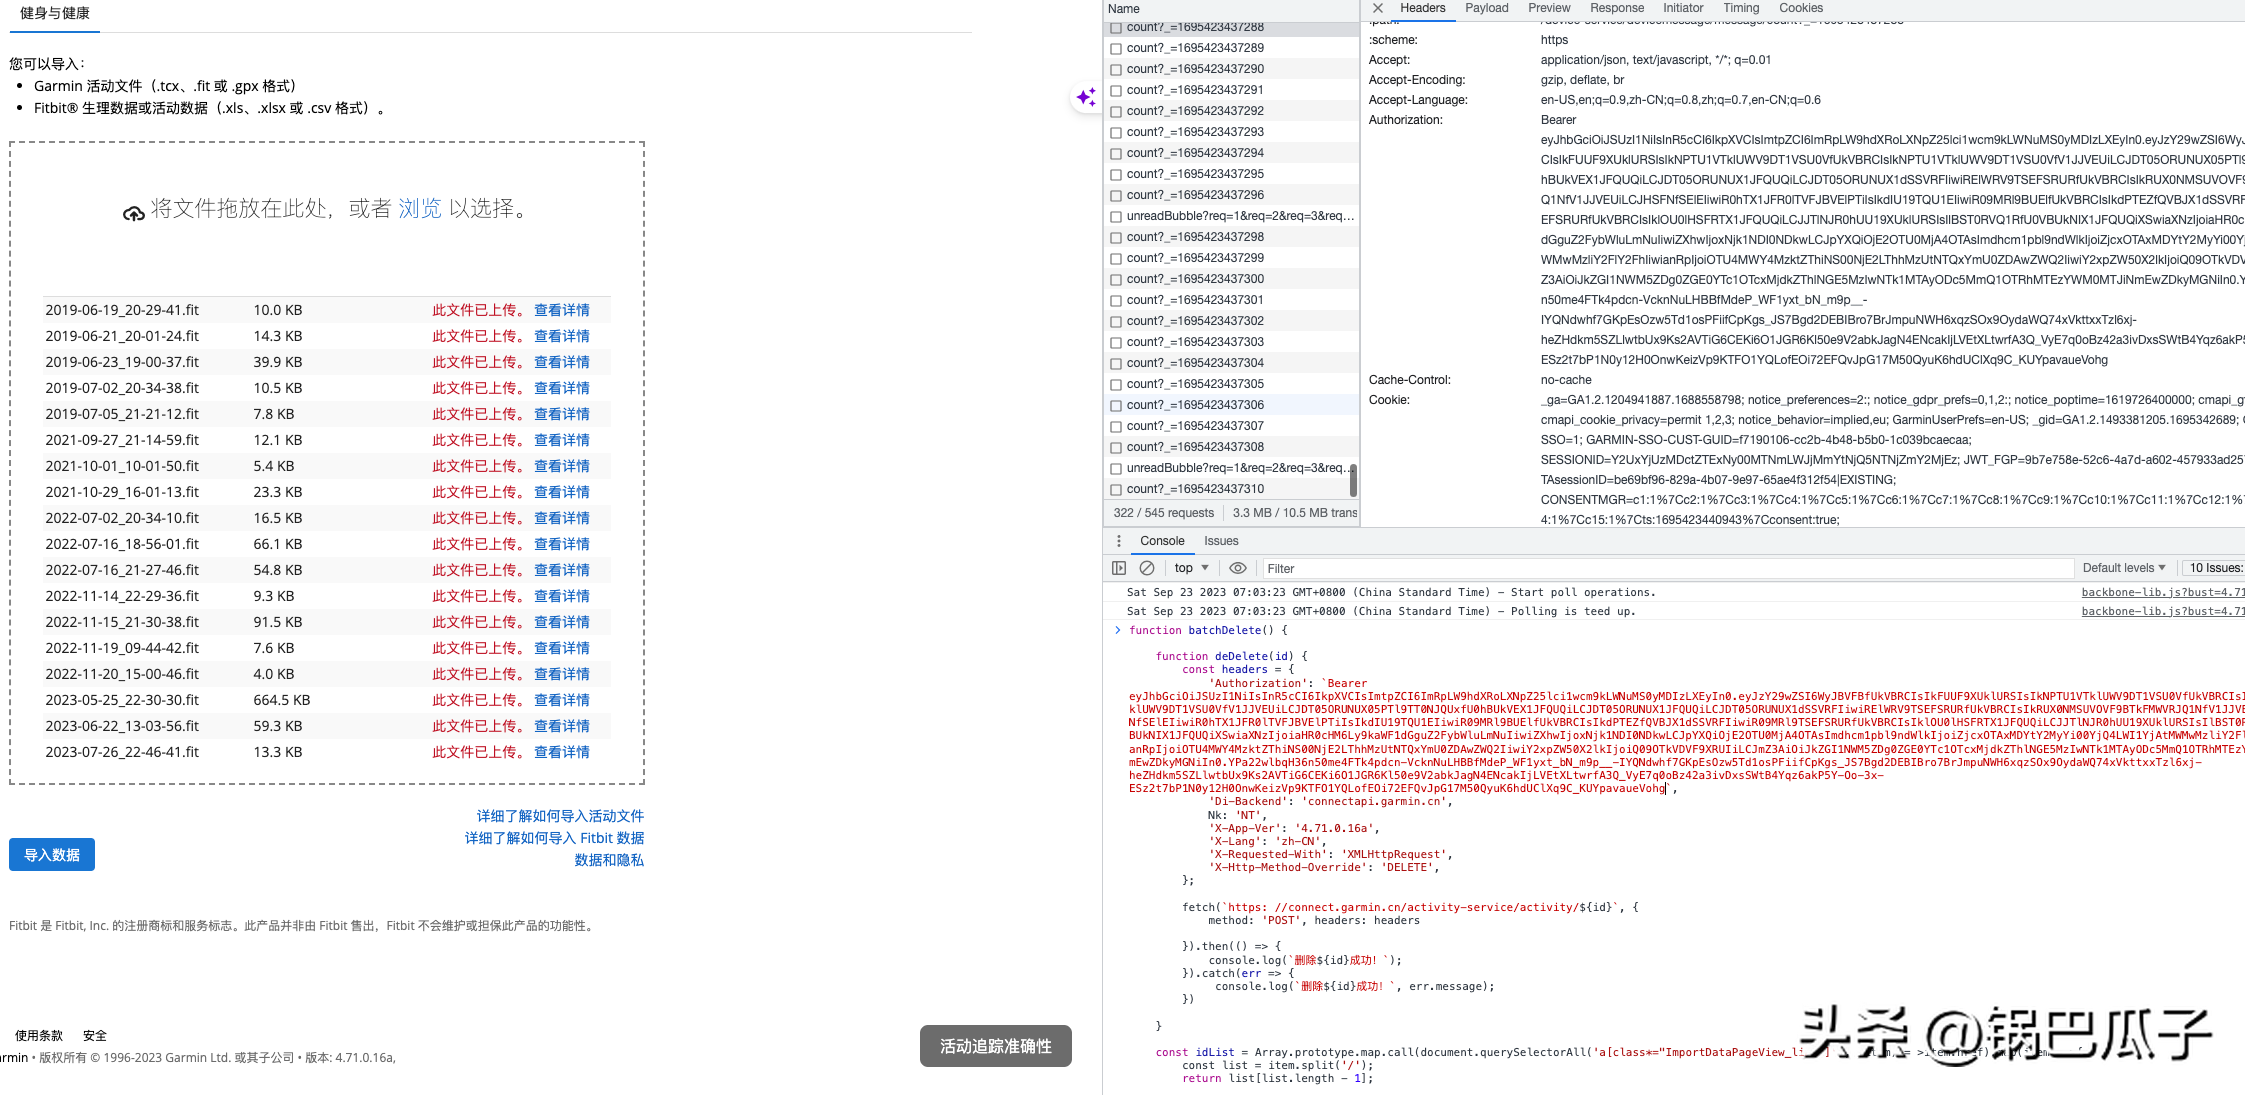Image resolution: width=2245 pixels, height=1095 pixels.
Task: Open second backbone-lib.js source link
Action: click(2163, 611)
